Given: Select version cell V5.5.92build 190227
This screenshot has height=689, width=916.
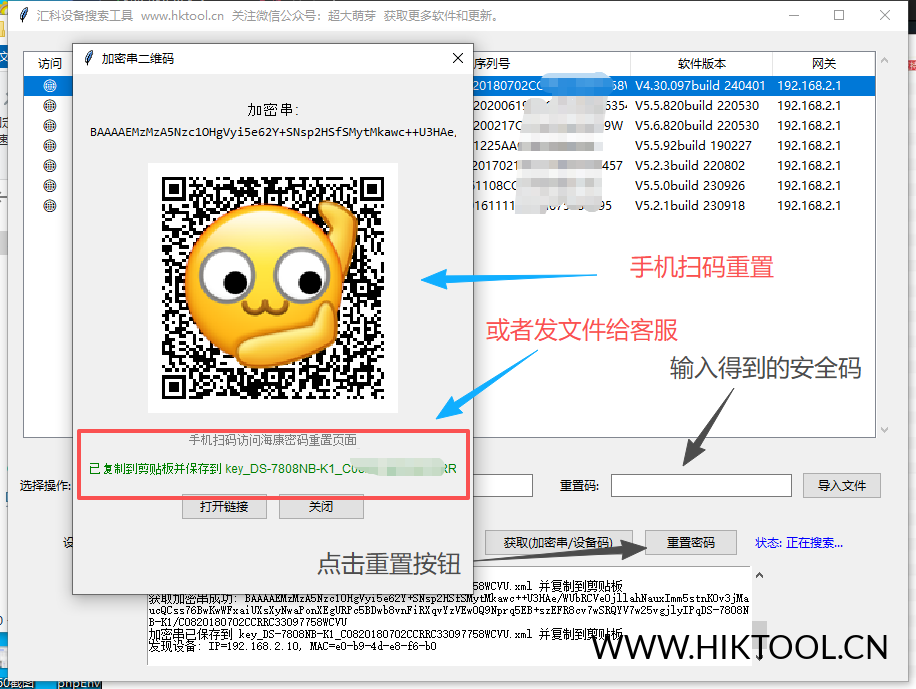Looking at the screenshot, I should pos(693,146).
